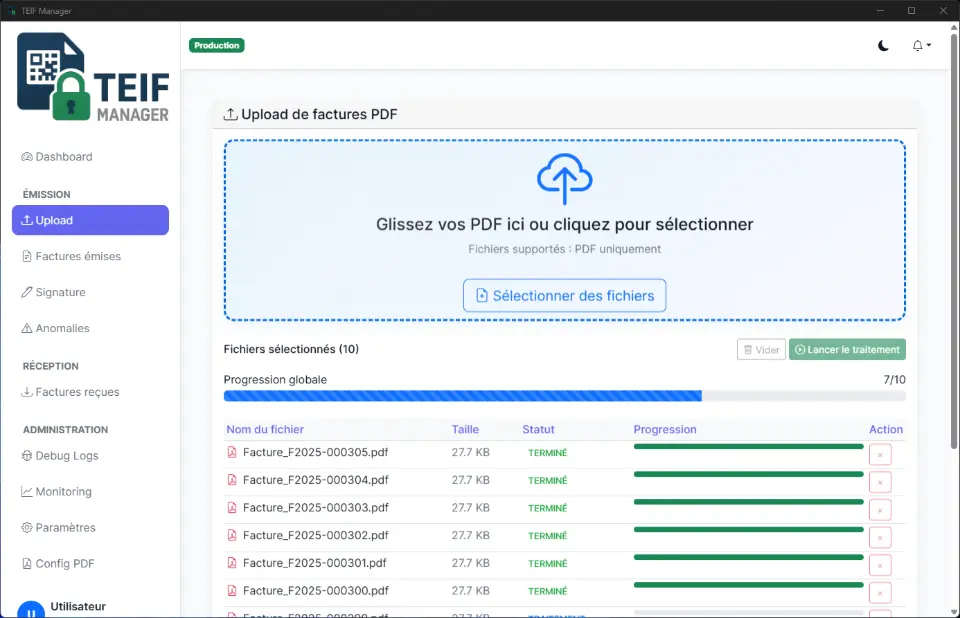Toggle dark mode with the moon icon
Image resolution: width=960 pixels, height=618 pixels.
[x=884, y=46]
